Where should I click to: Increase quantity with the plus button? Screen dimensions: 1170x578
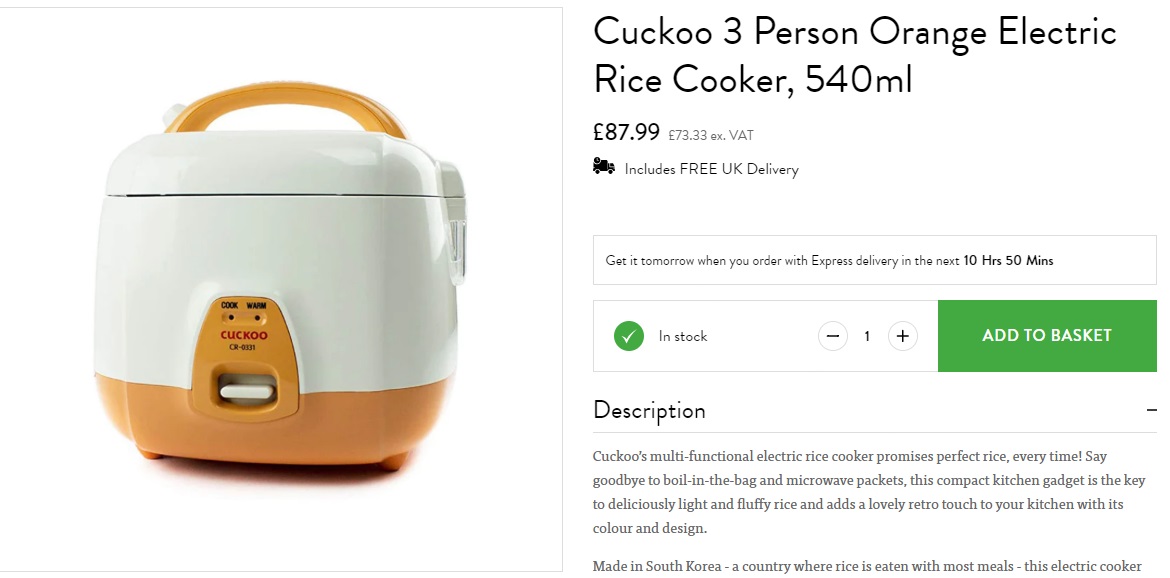tap(902, 336)
